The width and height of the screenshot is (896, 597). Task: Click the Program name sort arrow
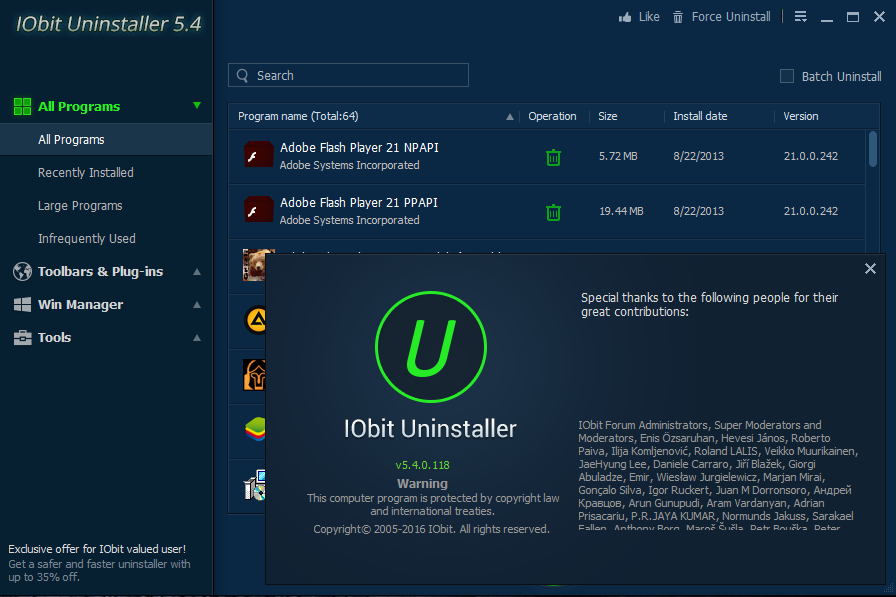510,117
